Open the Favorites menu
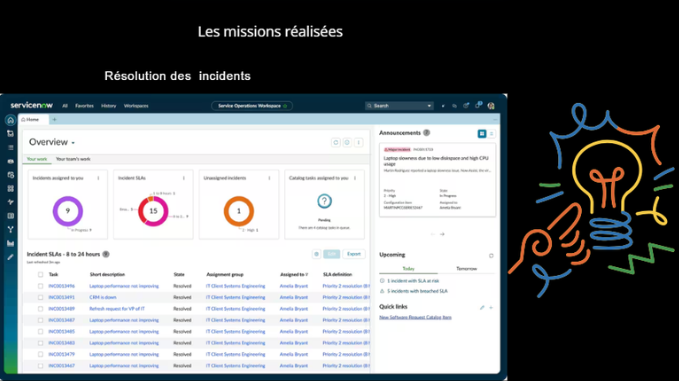The image size is (679, 381). pyautogui.click(x=84, y=106)
